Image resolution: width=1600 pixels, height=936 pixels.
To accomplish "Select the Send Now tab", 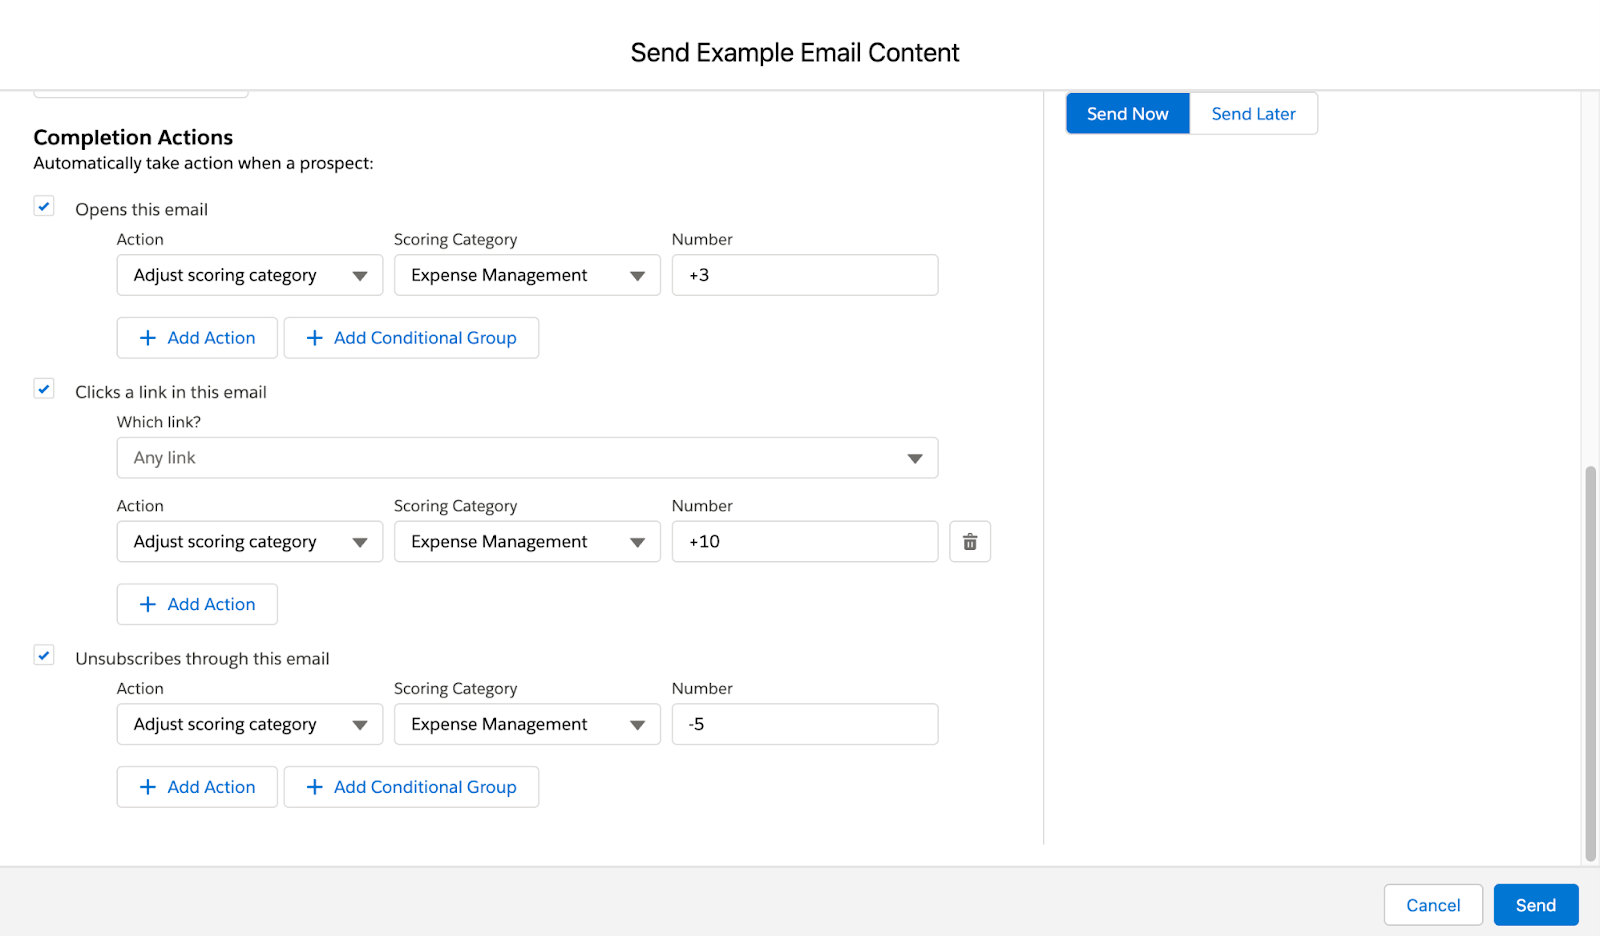I will point(1127,114).
